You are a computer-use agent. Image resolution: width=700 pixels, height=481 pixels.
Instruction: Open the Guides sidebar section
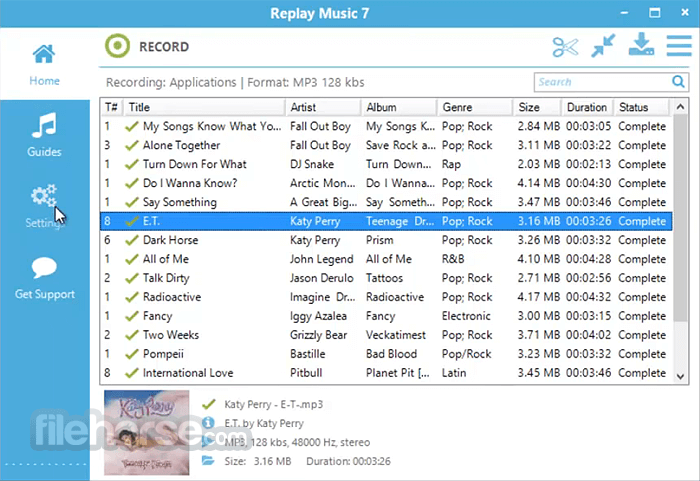click(x=44, y=134)
